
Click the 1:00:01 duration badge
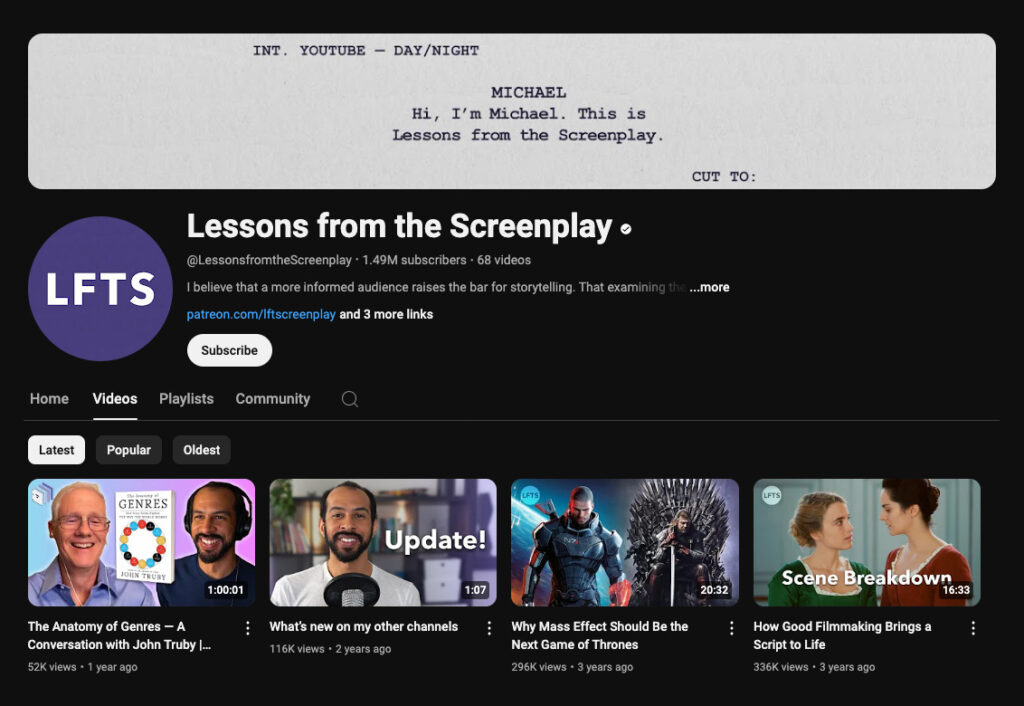pos(225,590)
